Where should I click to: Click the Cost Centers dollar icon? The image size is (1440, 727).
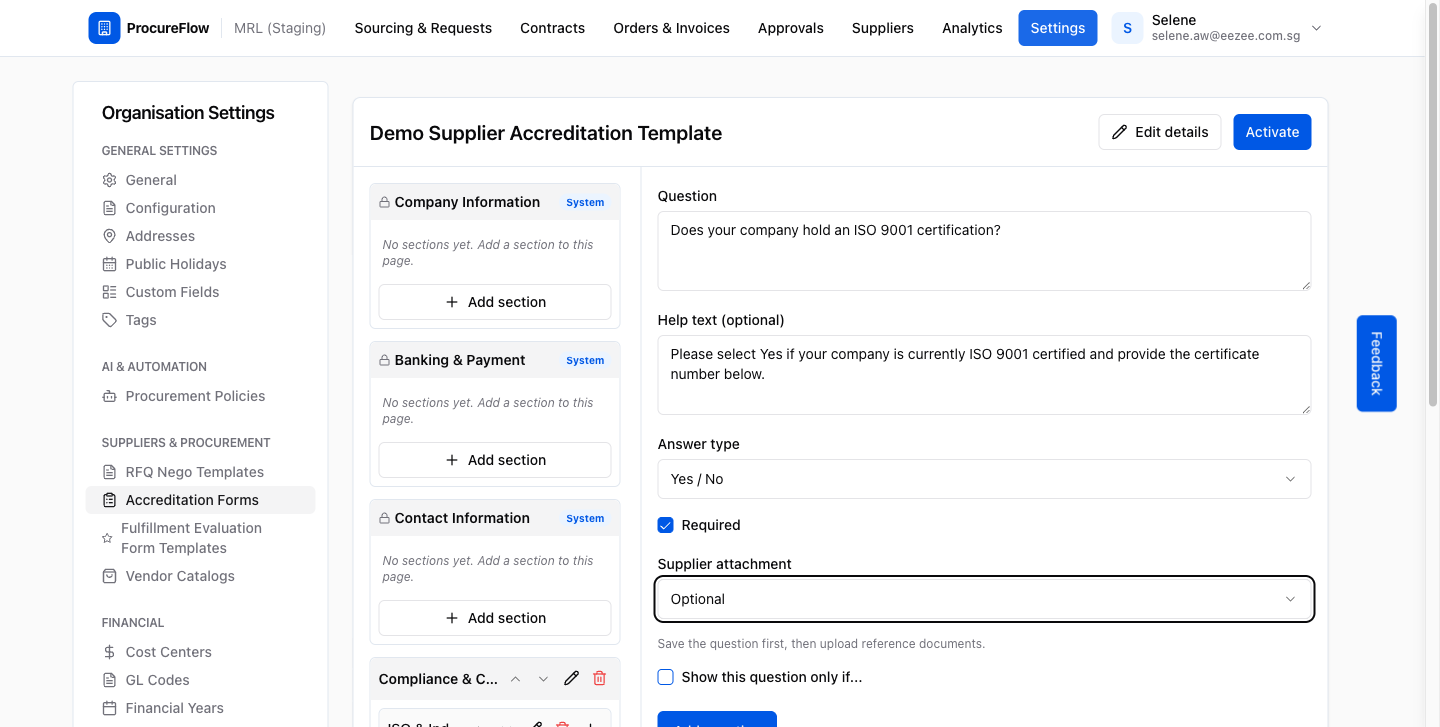pyautogui.click(x=110, y=652)
